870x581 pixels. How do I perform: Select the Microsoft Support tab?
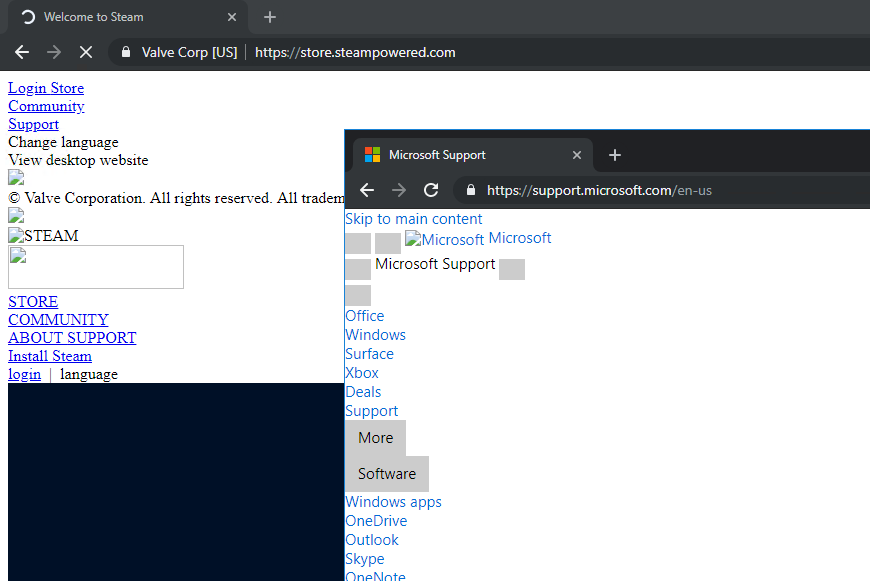click(x=473, y=155)
